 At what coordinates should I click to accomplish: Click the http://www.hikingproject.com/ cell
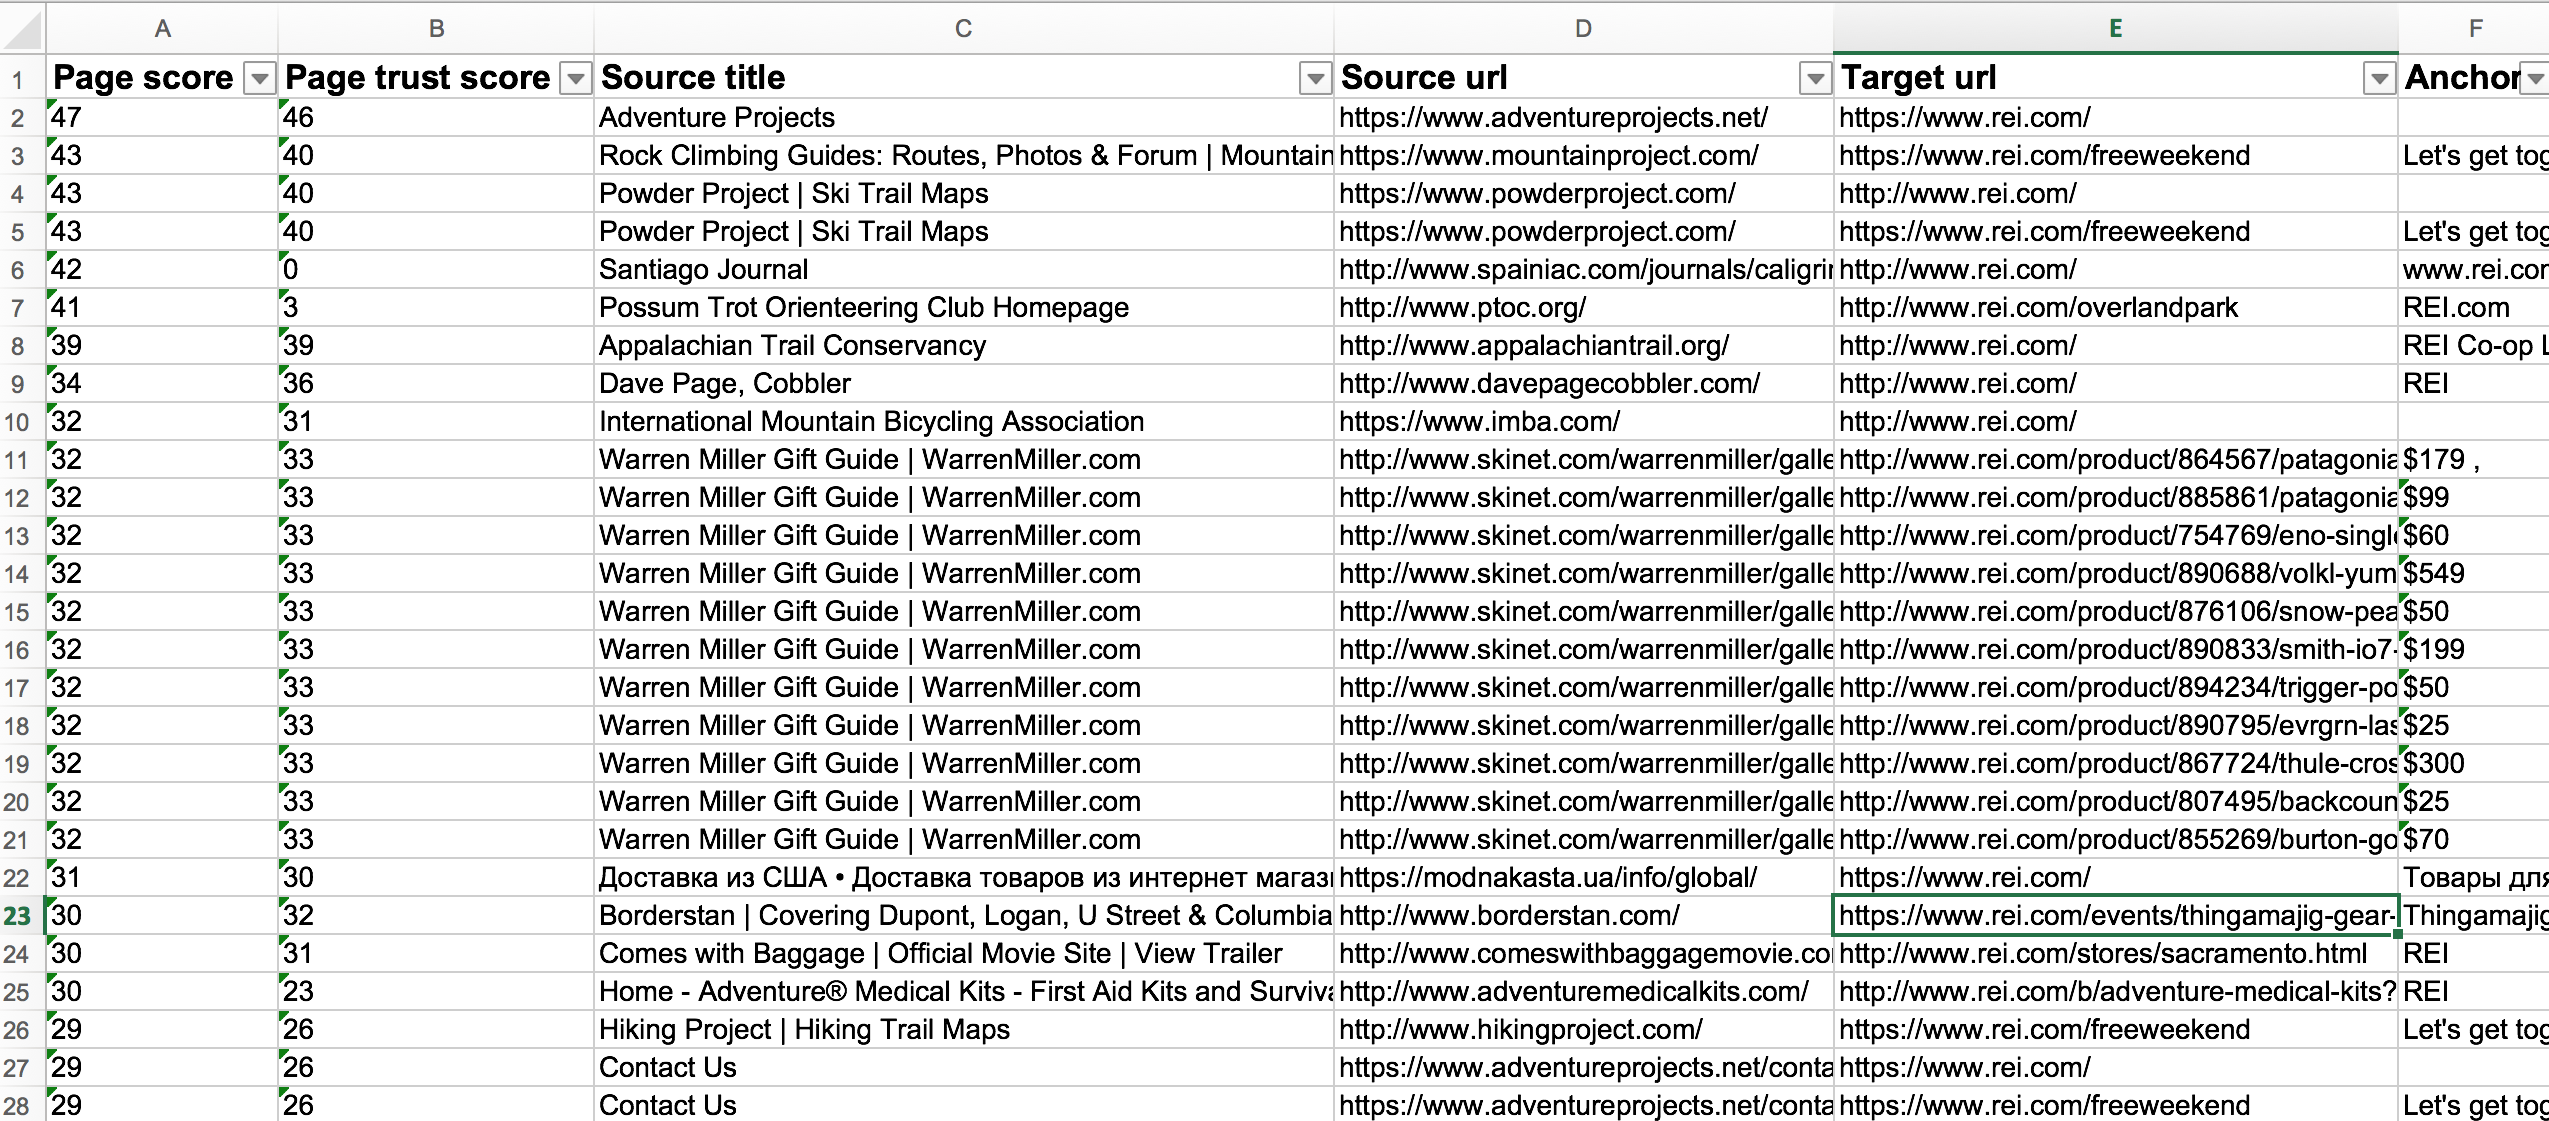pos(1583,1030)
